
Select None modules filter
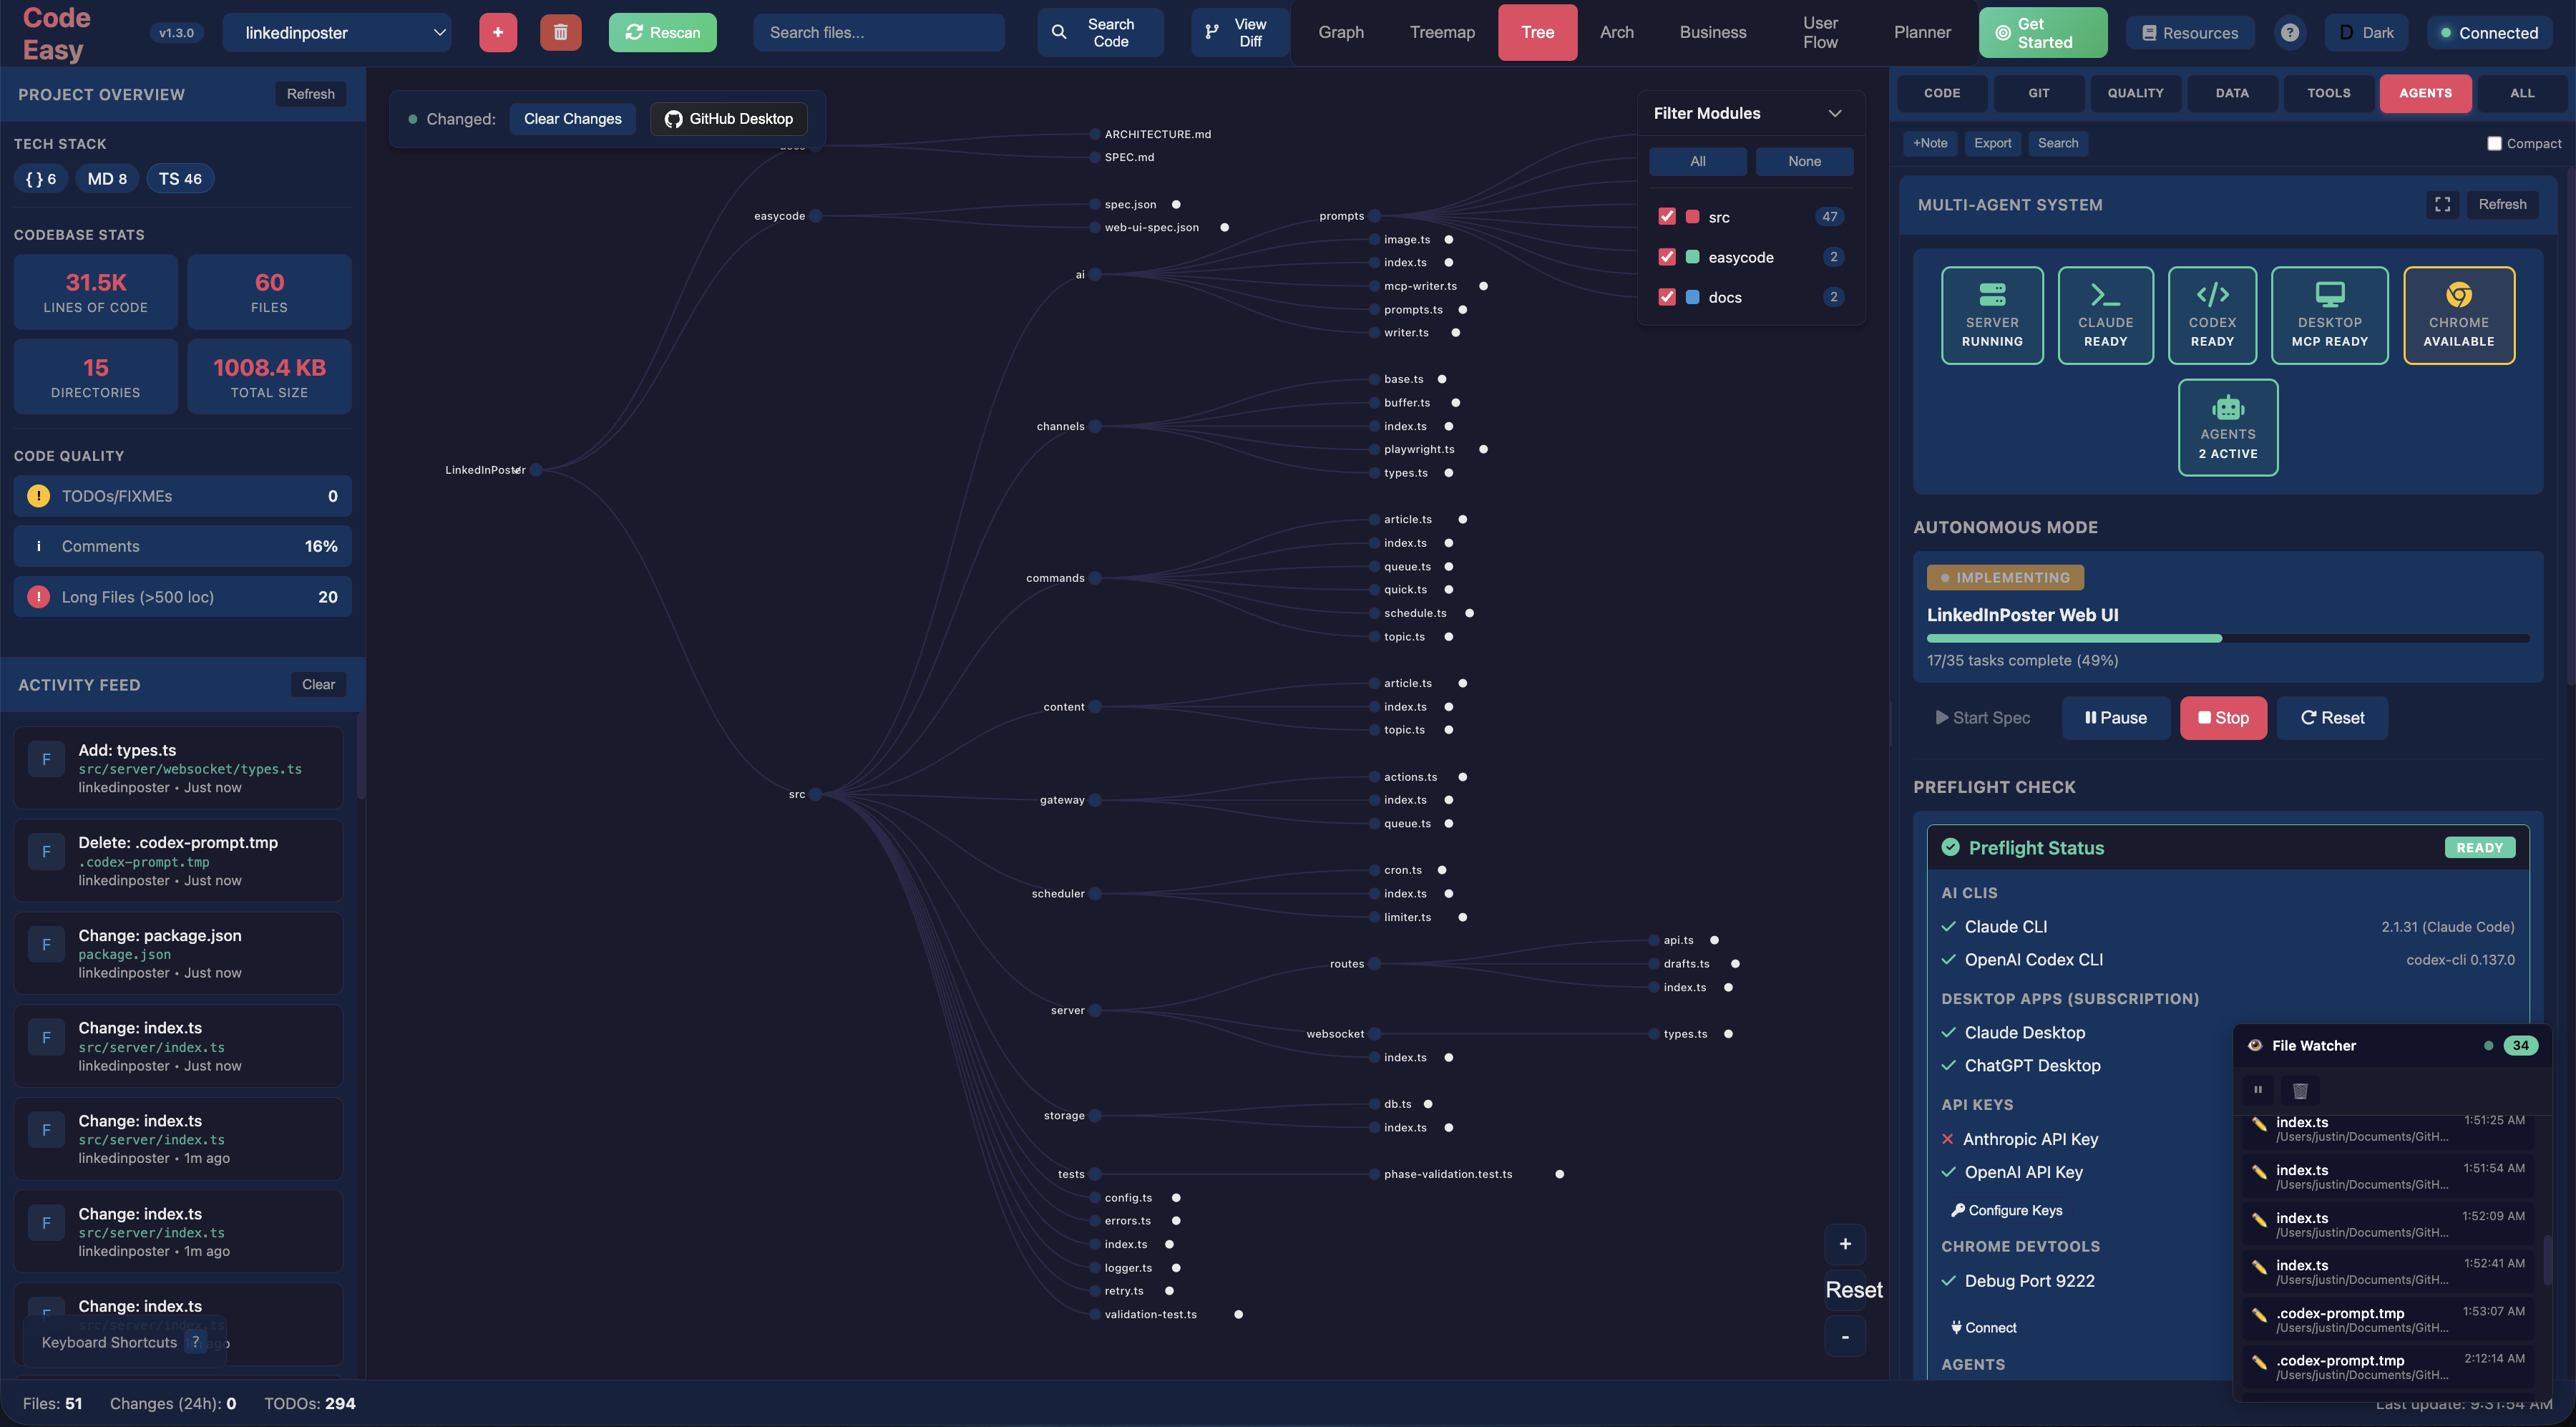pos(1804,161)
